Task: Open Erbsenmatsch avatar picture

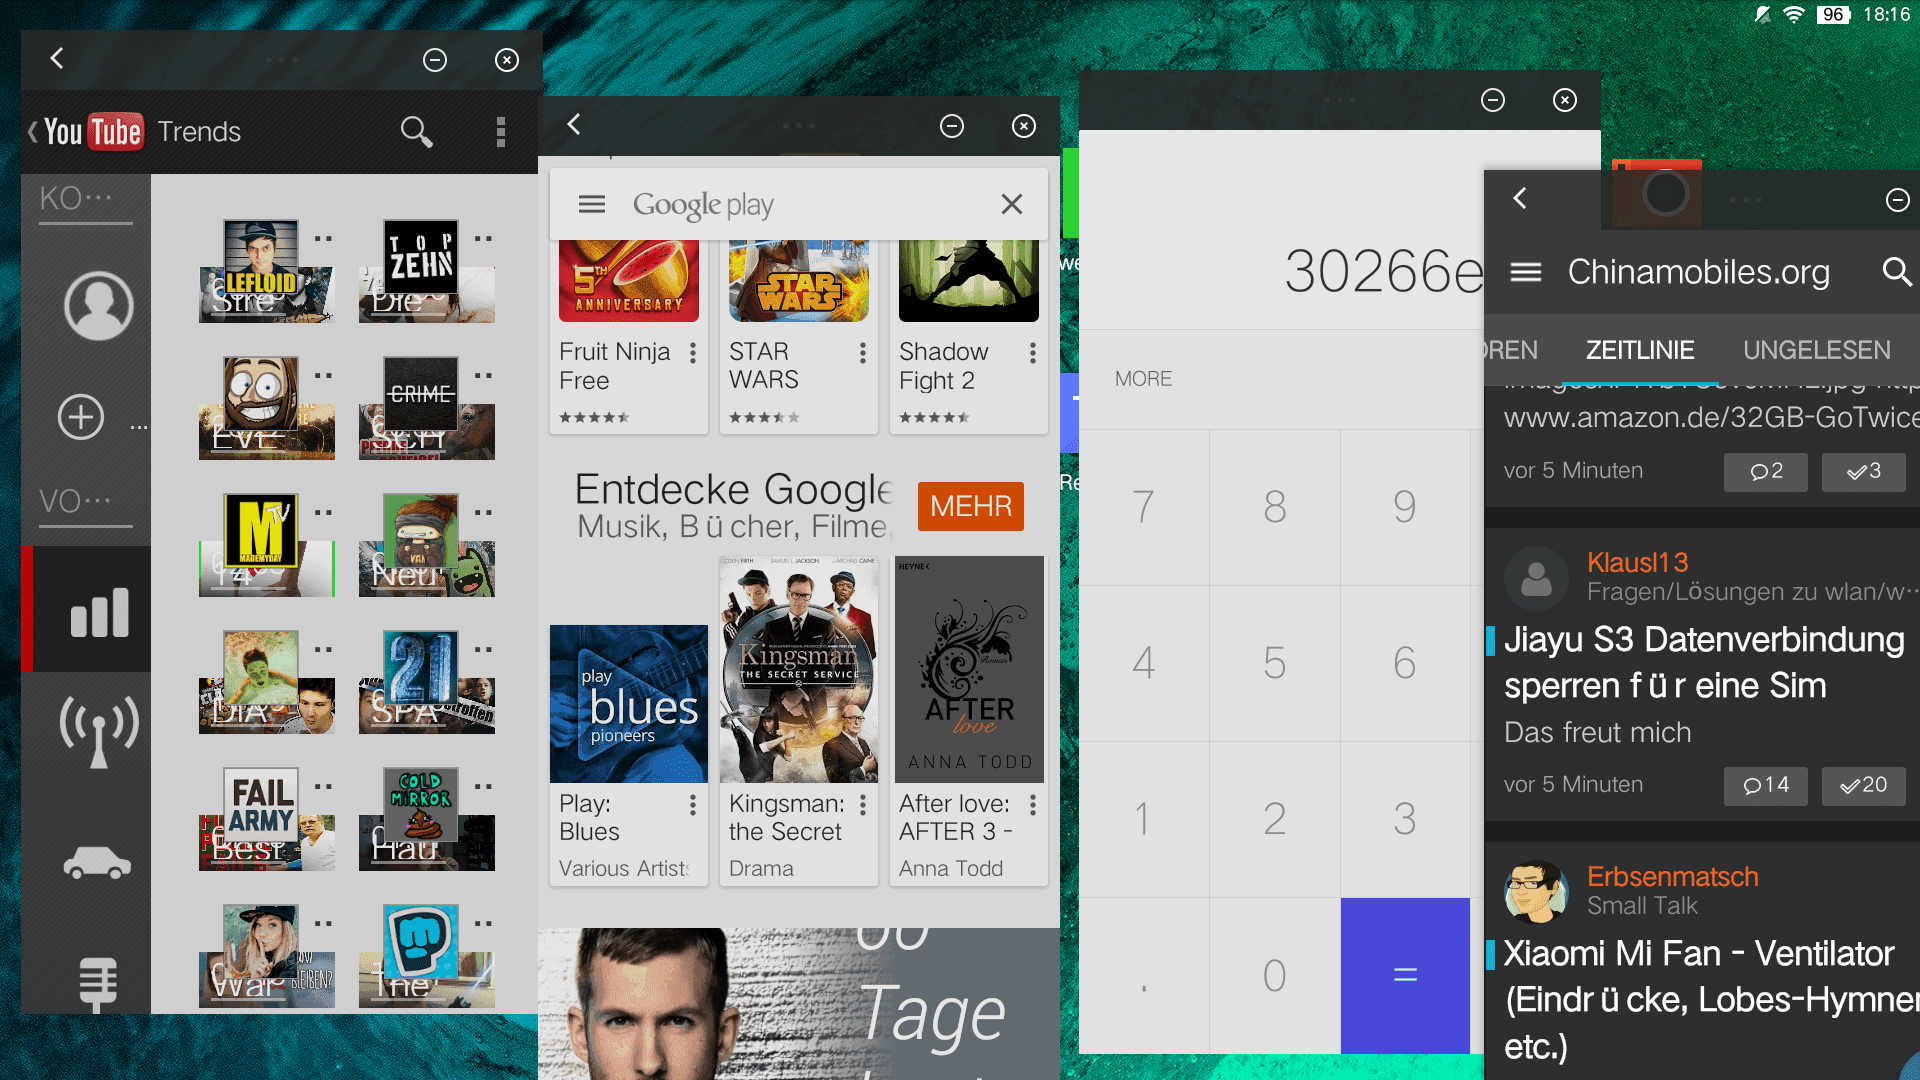Action: pos(1536,891)
